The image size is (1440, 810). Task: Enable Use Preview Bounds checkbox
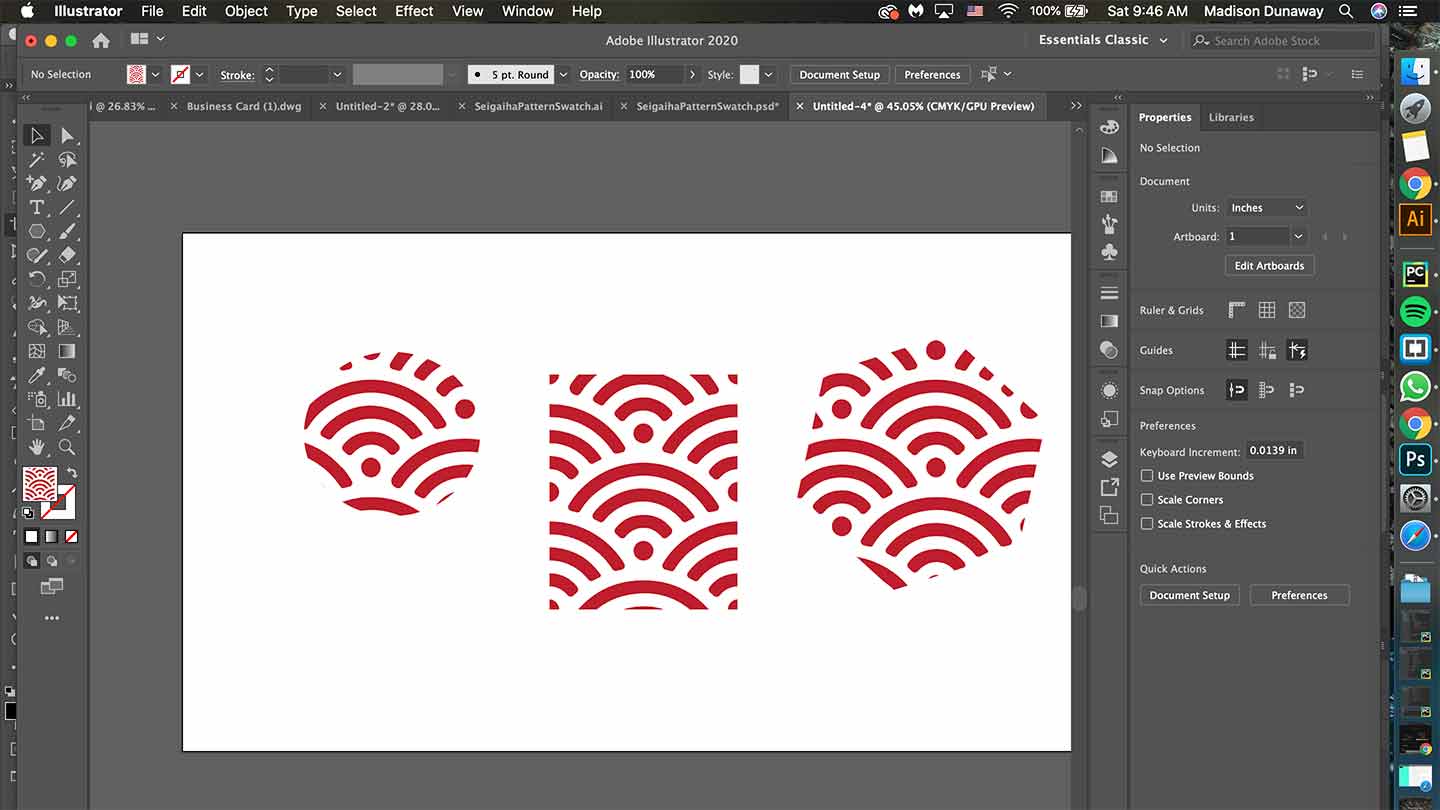(1147, 476)
